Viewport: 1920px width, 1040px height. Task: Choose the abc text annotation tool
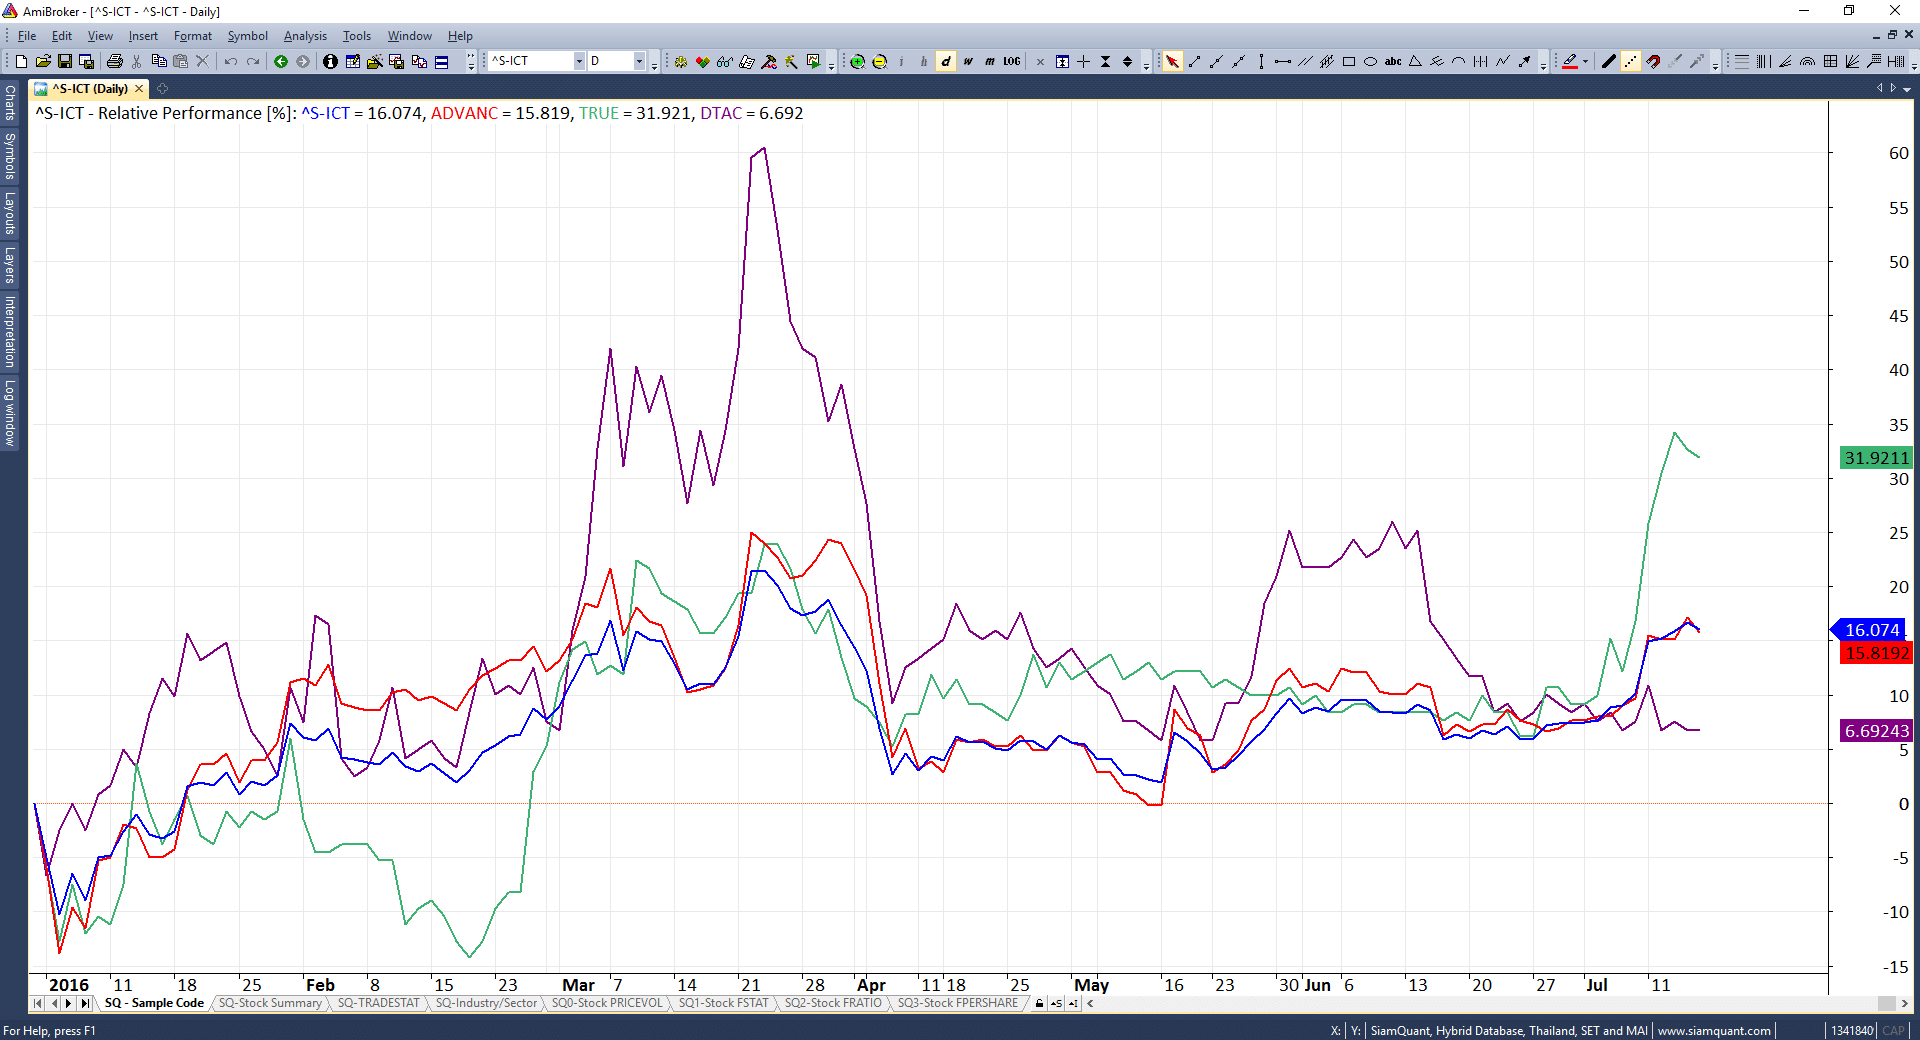[x=1393, y=62]
